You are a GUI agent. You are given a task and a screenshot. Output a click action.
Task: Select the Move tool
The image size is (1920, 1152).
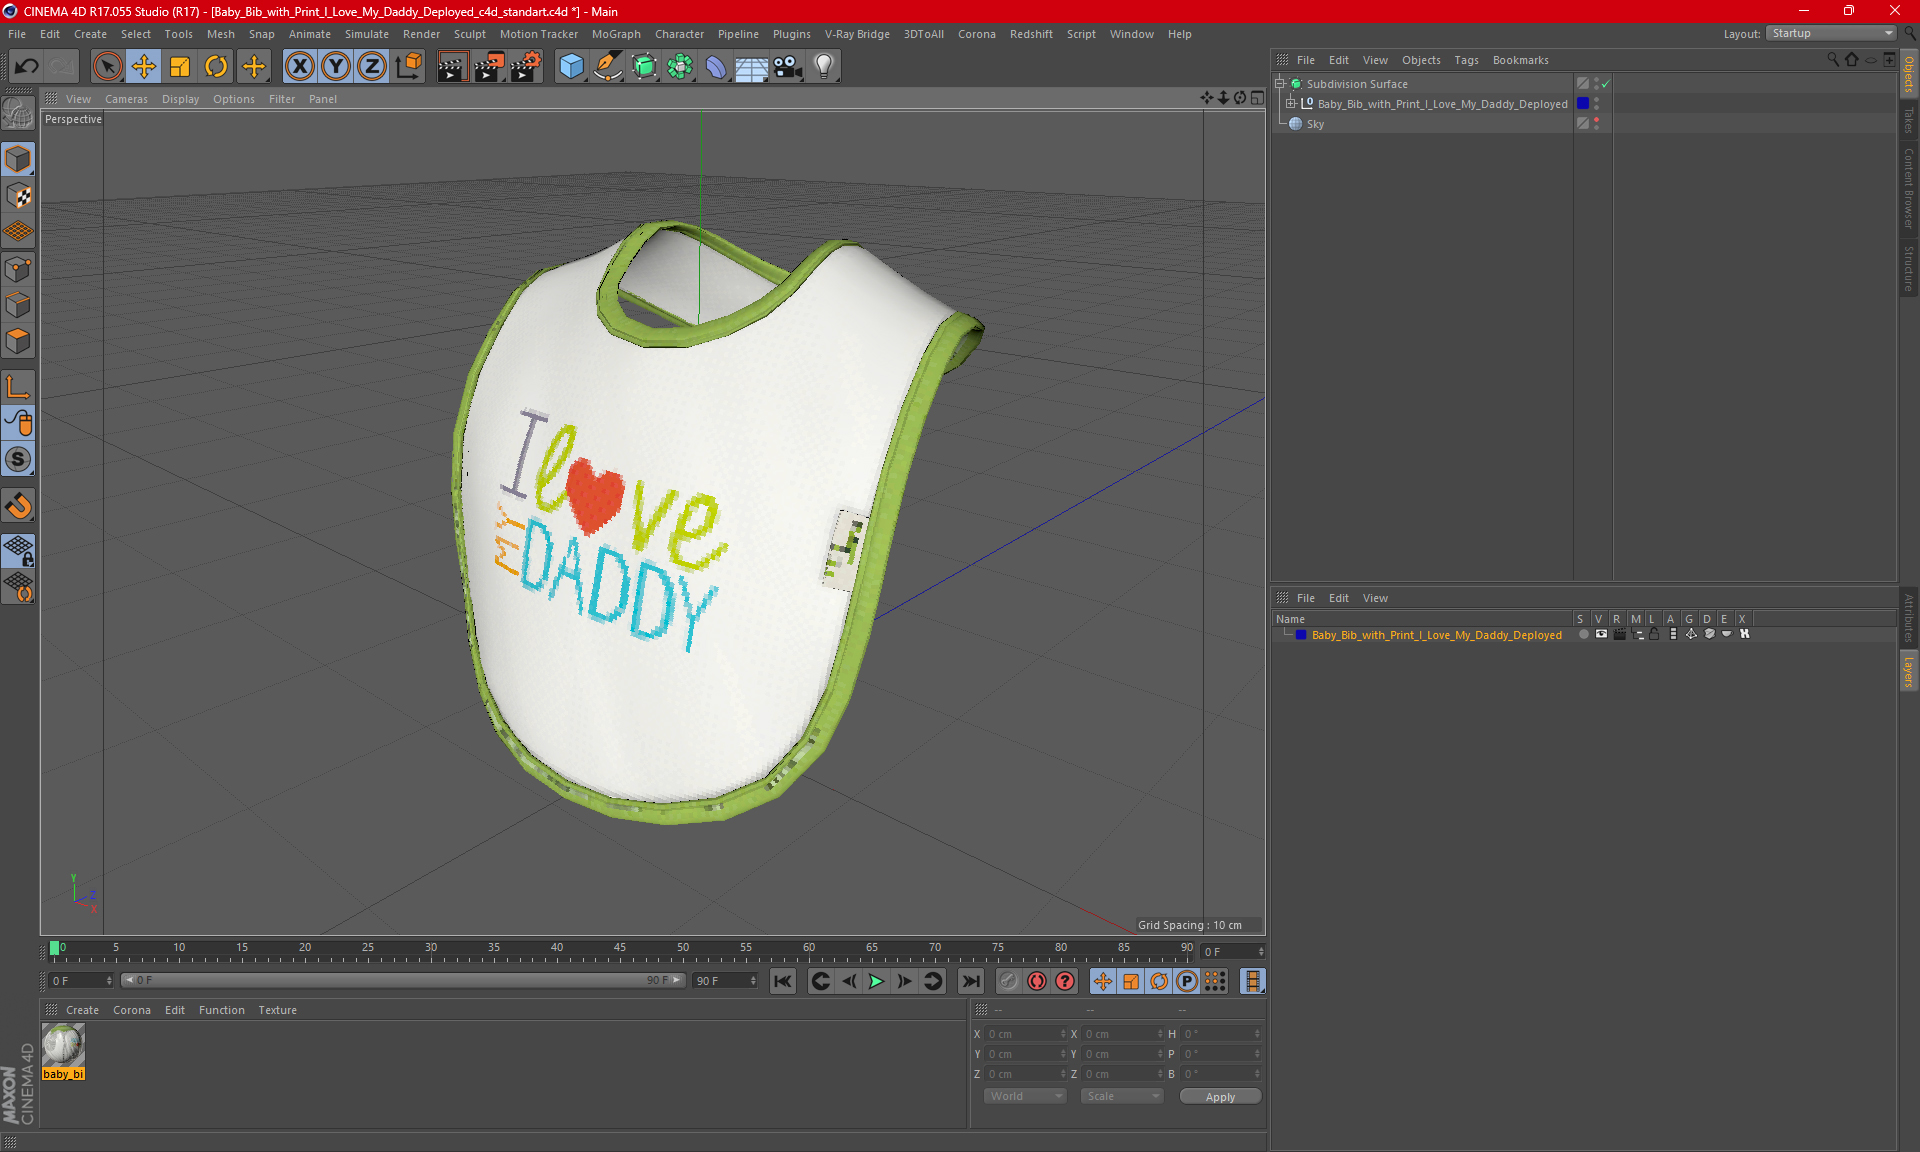(144, 67)
